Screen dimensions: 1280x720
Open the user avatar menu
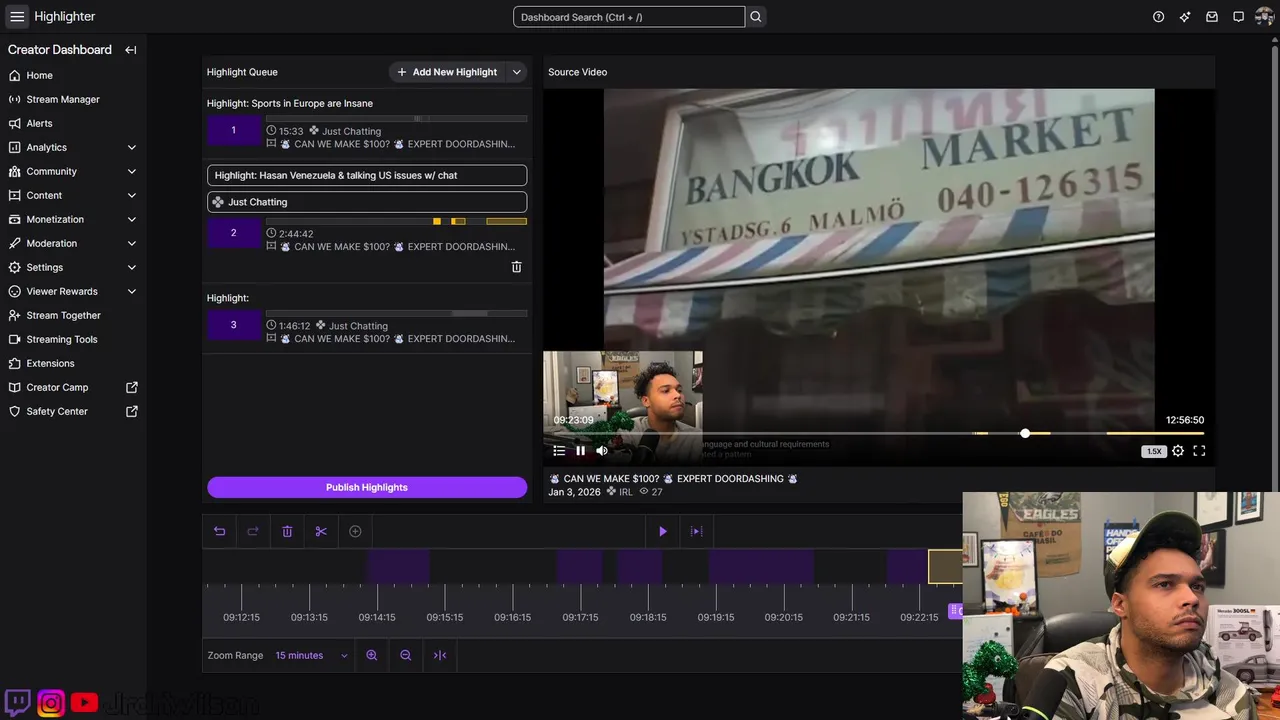click(1264, 17)
